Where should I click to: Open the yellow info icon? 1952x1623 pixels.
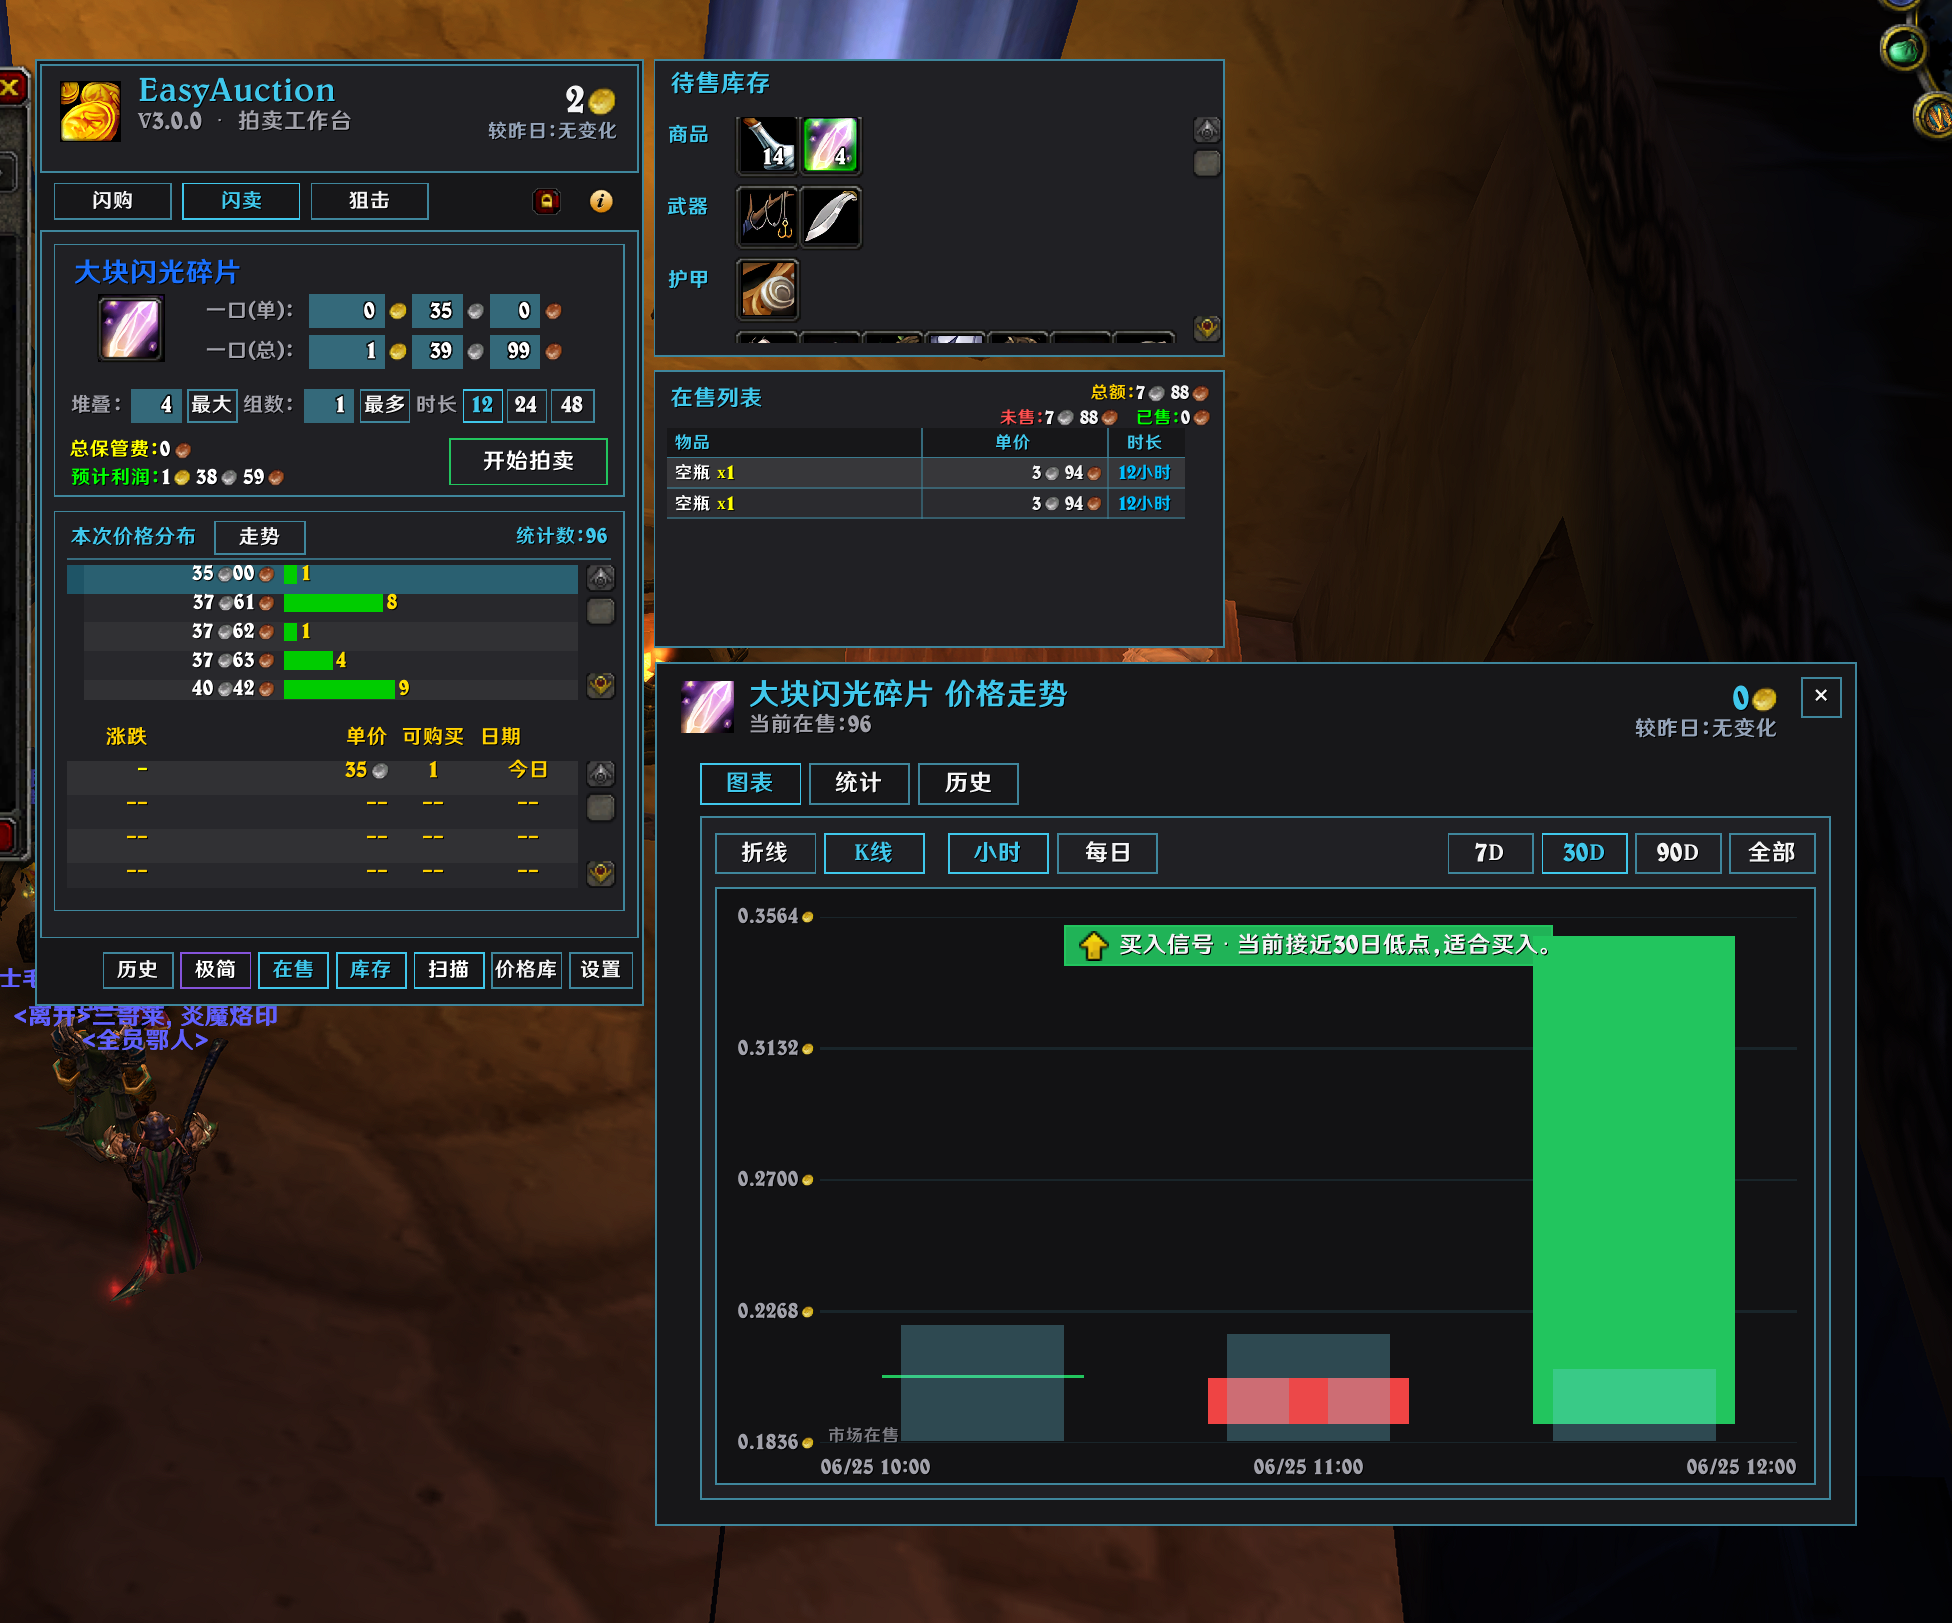(601, 201)
